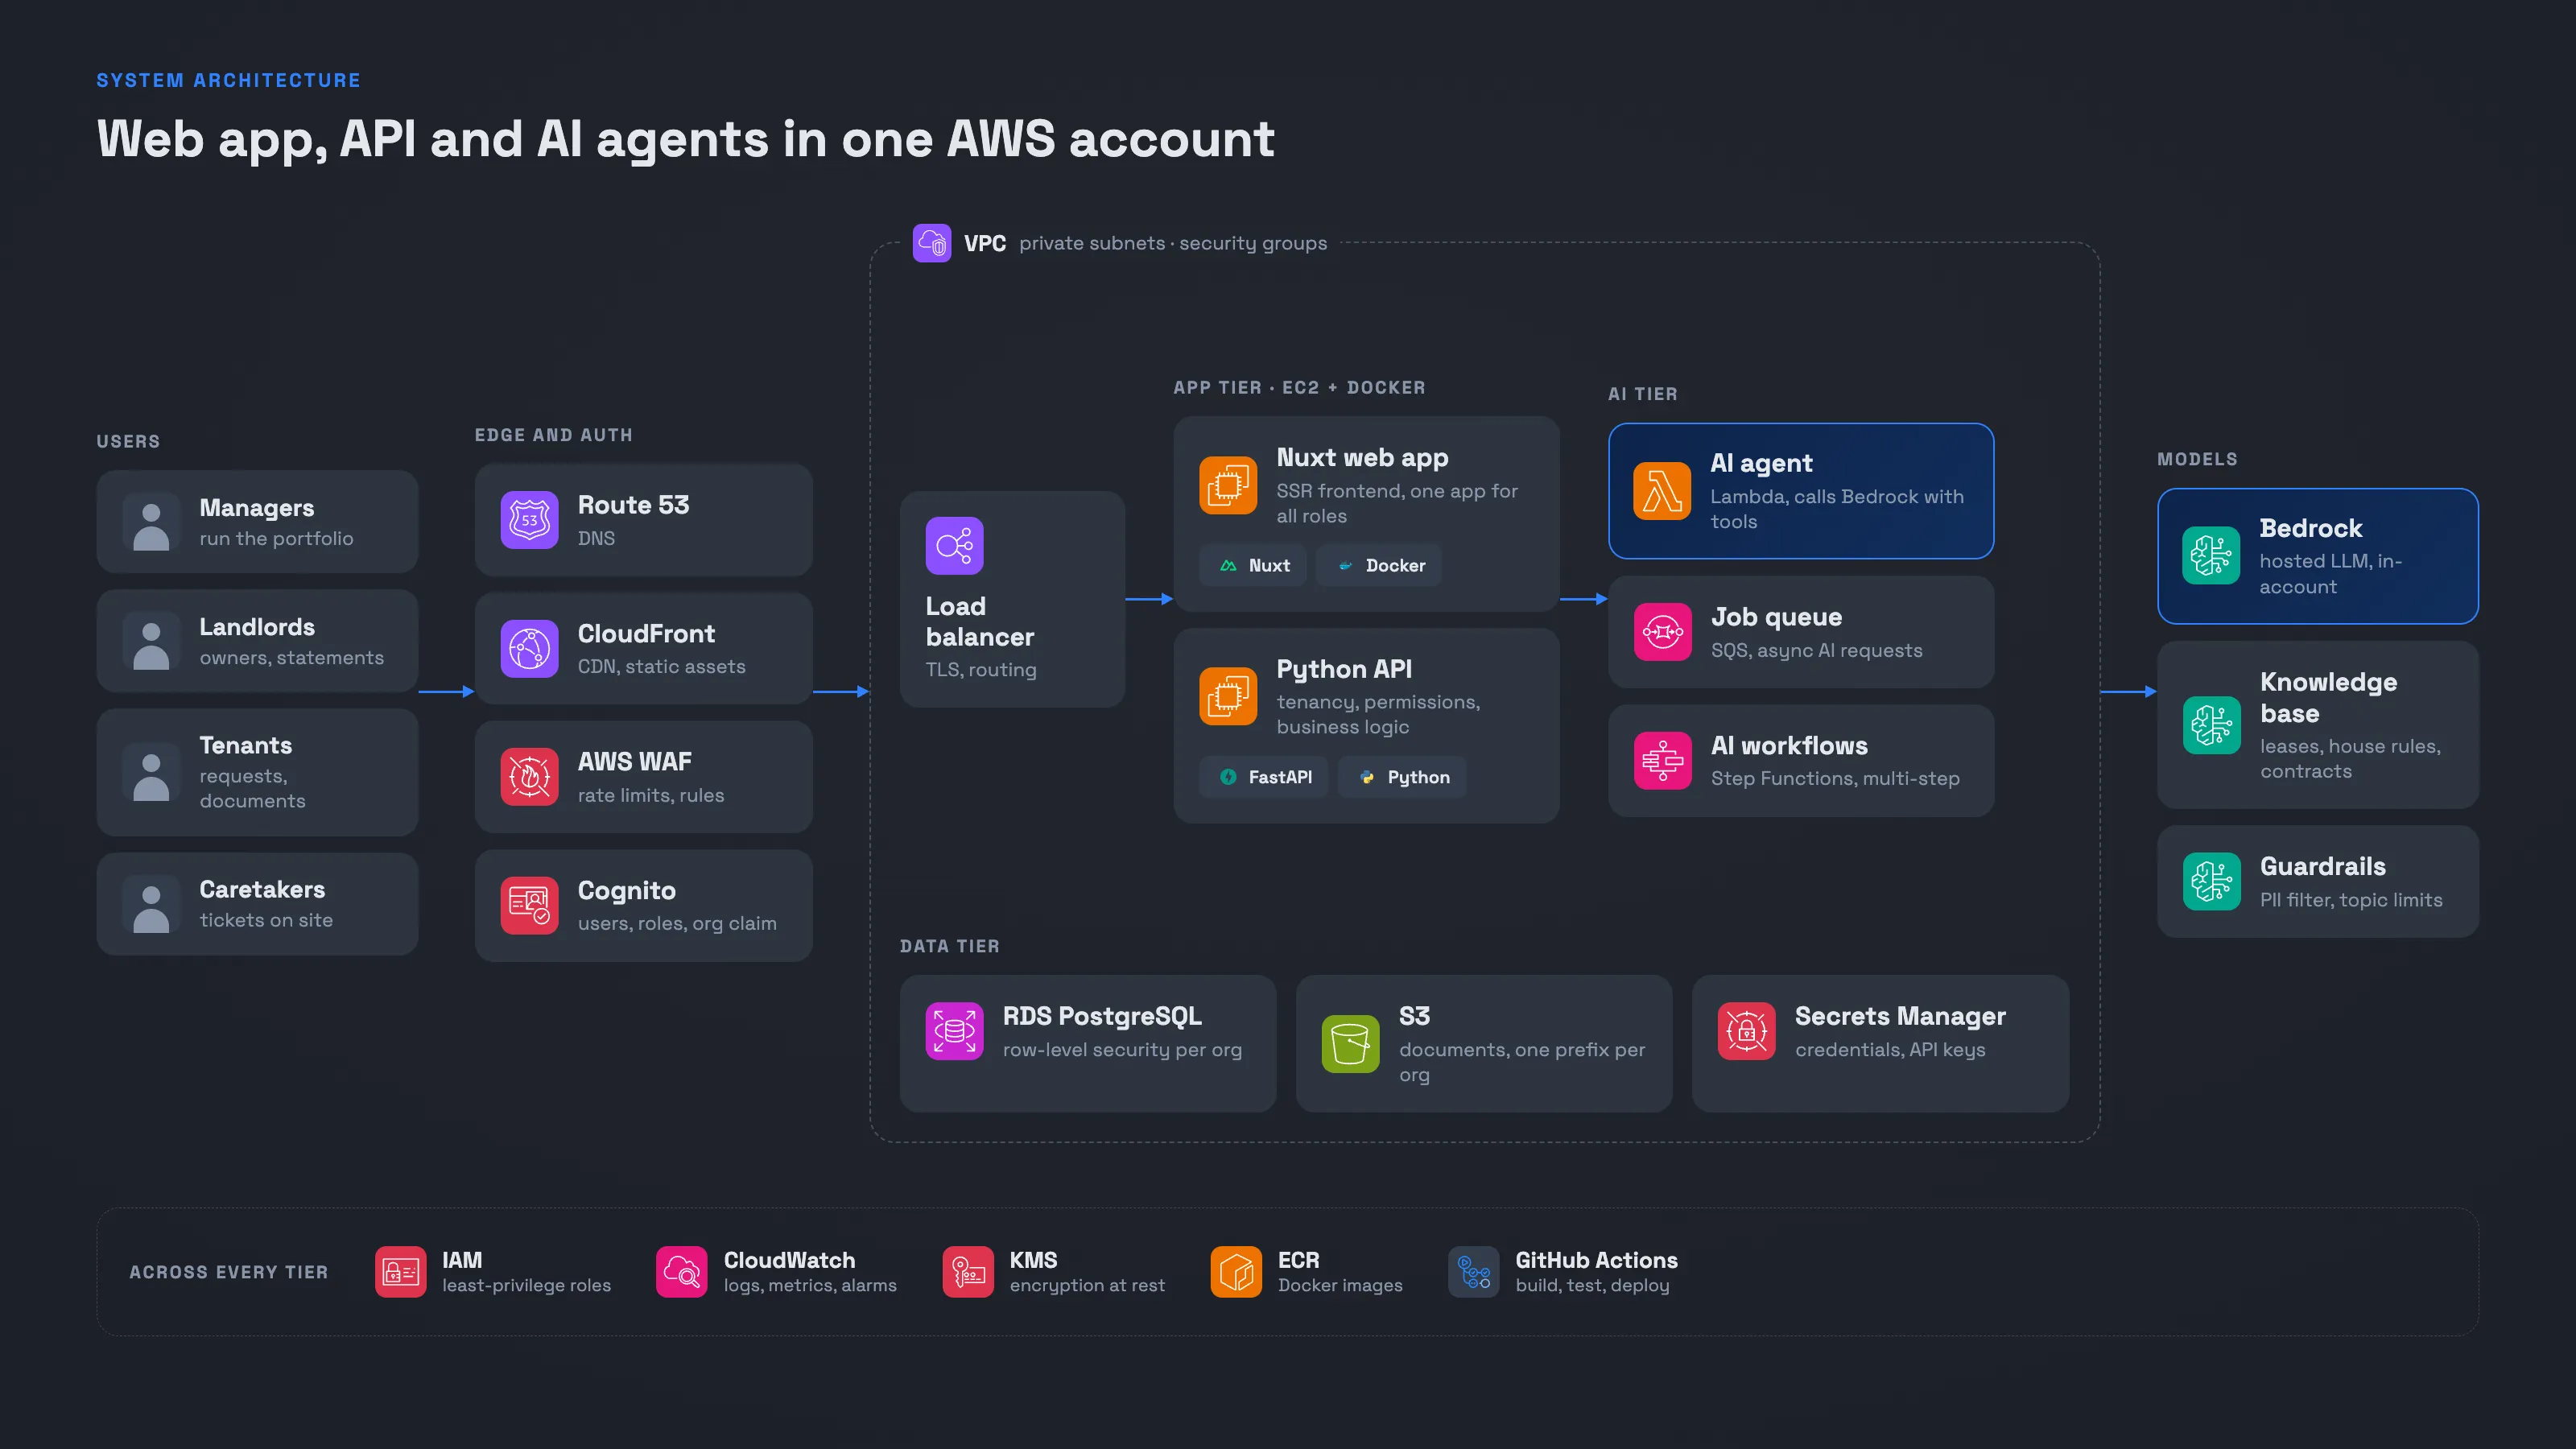The height and width of the screenshot is (1449, 2576).
Task: Click the S3 bucket icon
Action: [1350, 1044]
